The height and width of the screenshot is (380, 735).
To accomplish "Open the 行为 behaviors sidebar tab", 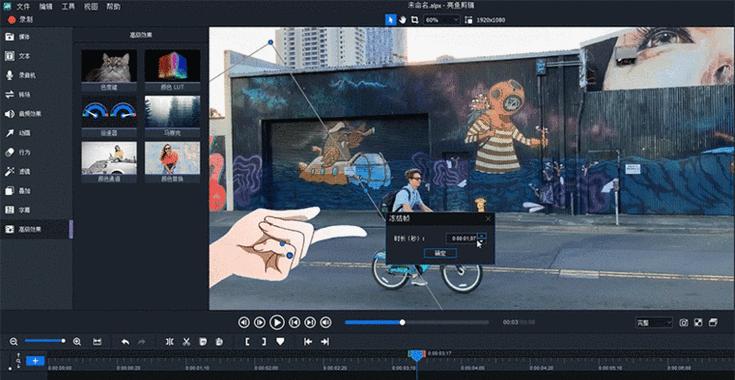I will click(x=36, y=152).
